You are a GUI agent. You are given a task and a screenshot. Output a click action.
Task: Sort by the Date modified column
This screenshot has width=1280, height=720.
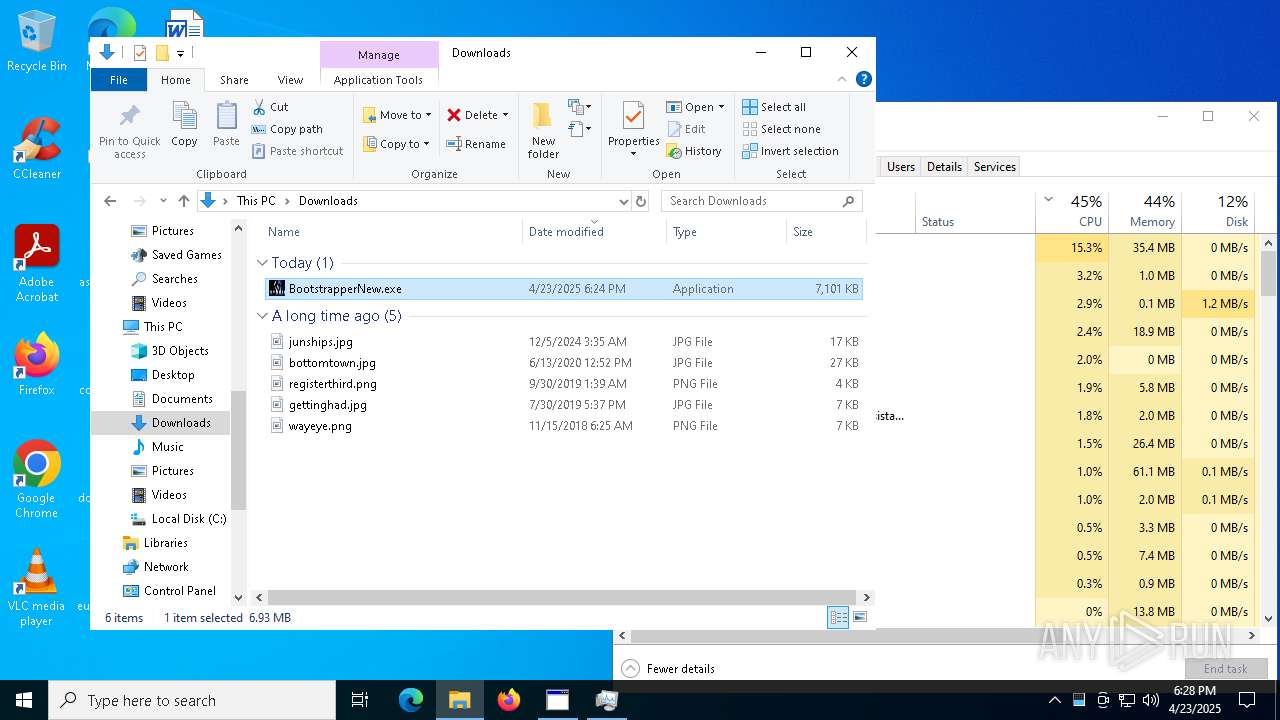(594, 232)
